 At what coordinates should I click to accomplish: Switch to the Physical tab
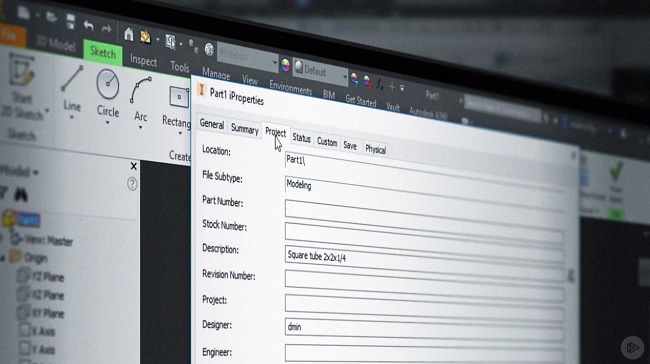pos(376,149)
